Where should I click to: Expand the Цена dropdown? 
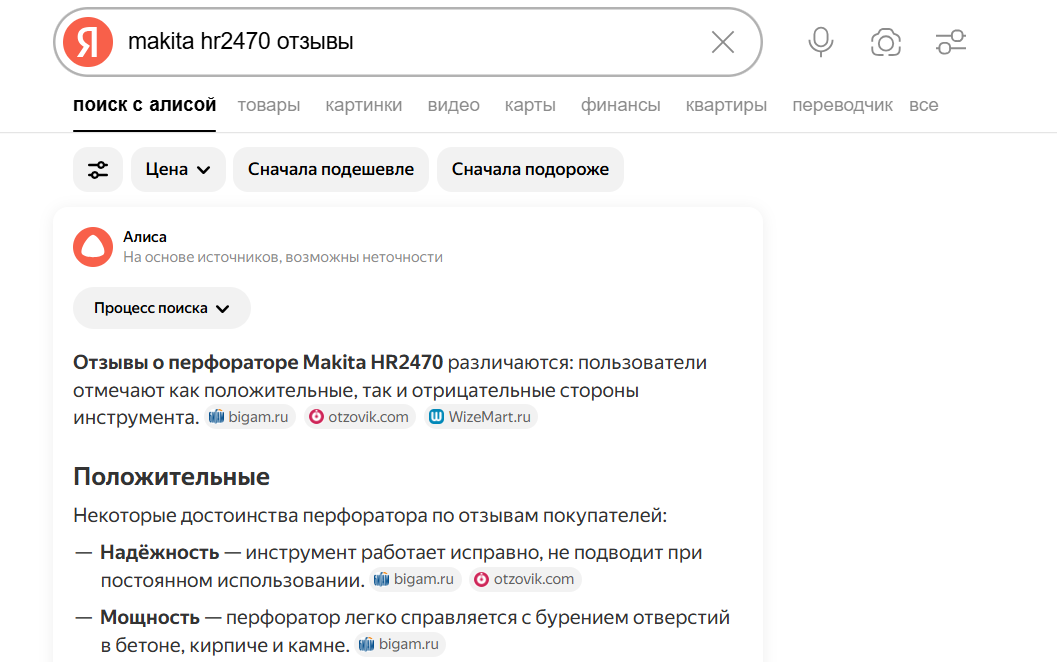[x=178, y=169]
